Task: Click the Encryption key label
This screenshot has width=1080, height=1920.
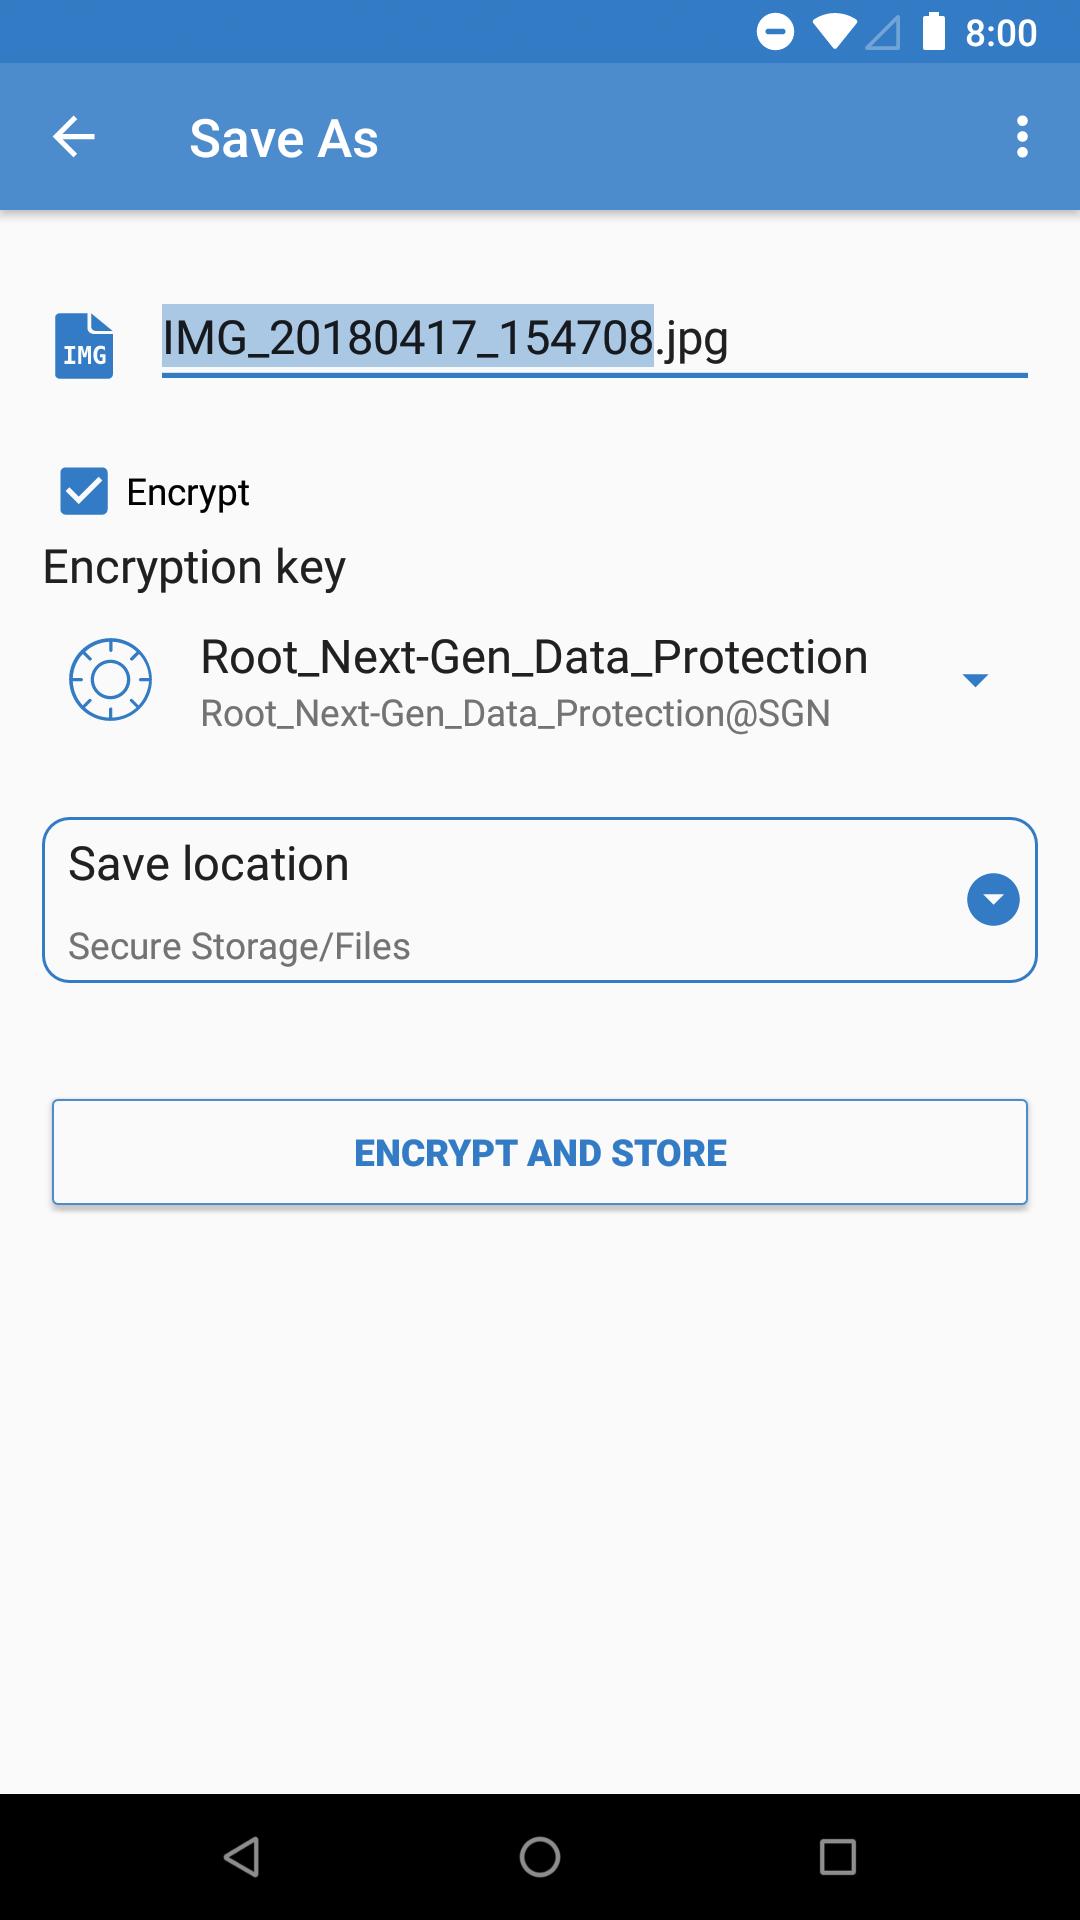Action: pyautogui.click(x=193, y=566)
